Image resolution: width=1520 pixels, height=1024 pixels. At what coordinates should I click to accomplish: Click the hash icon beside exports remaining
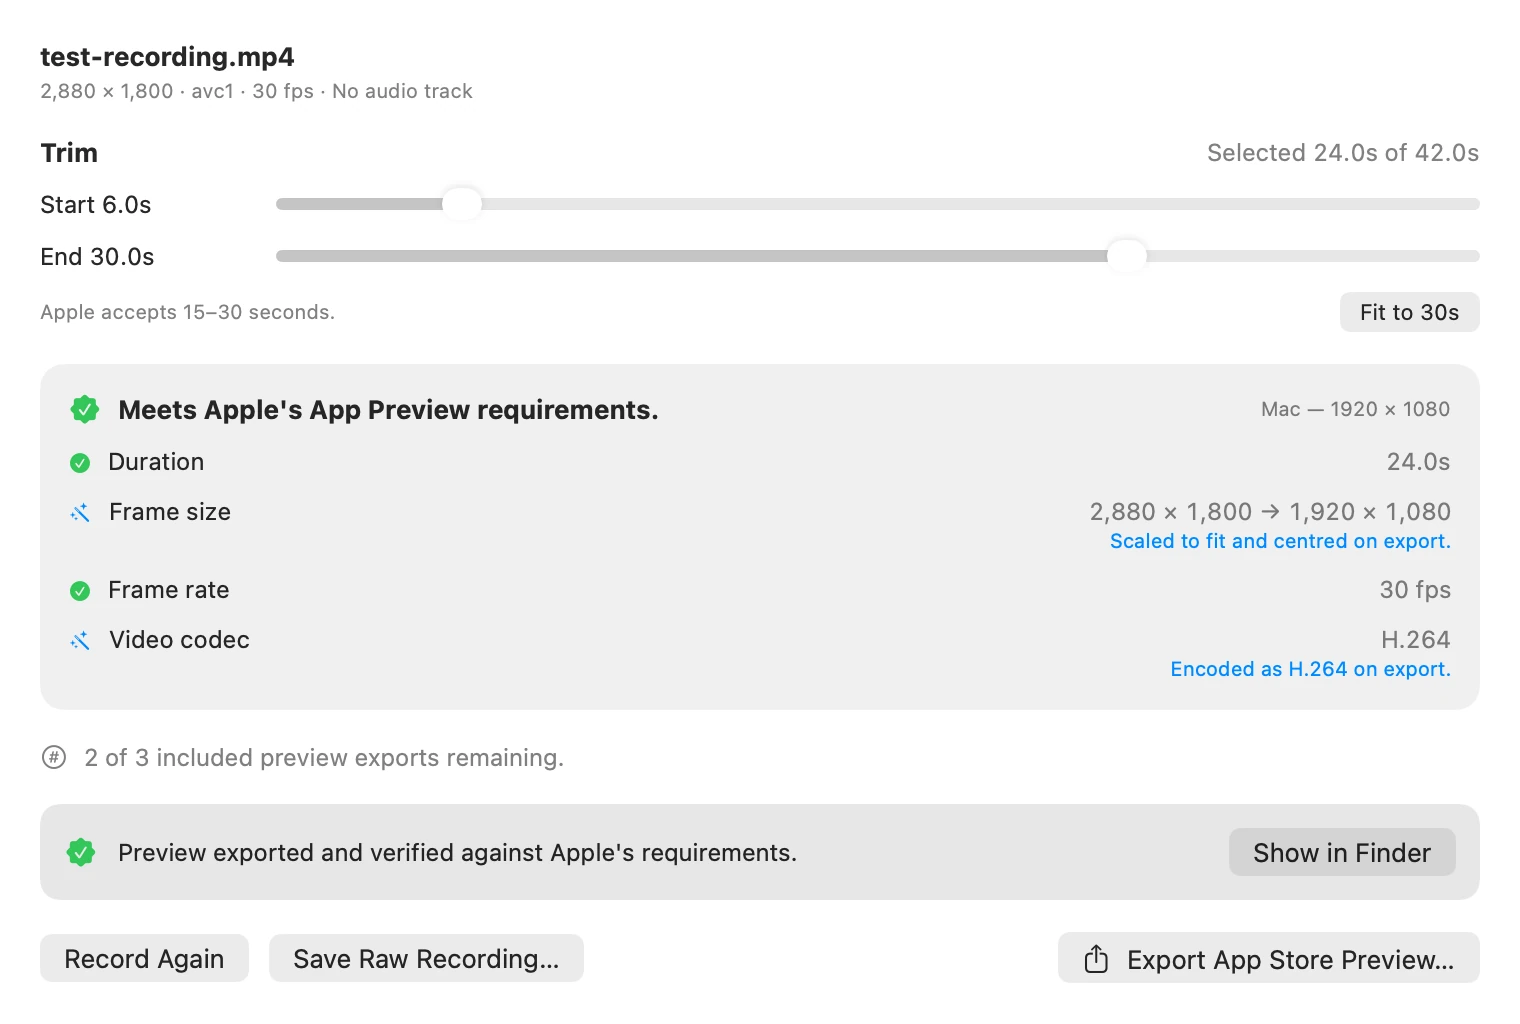tap(54, 757)
